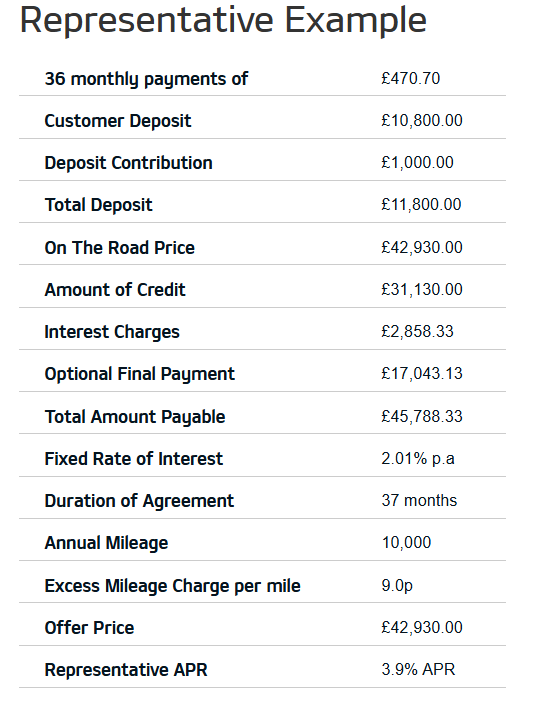Screen dimensions: 533x703
Task: Click the Offer Price row label
Action: point(89,628)
